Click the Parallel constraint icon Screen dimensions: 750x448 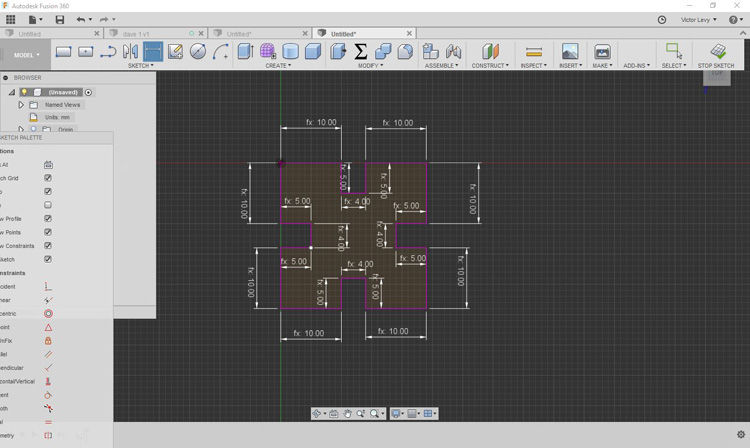tap(48, 354)
